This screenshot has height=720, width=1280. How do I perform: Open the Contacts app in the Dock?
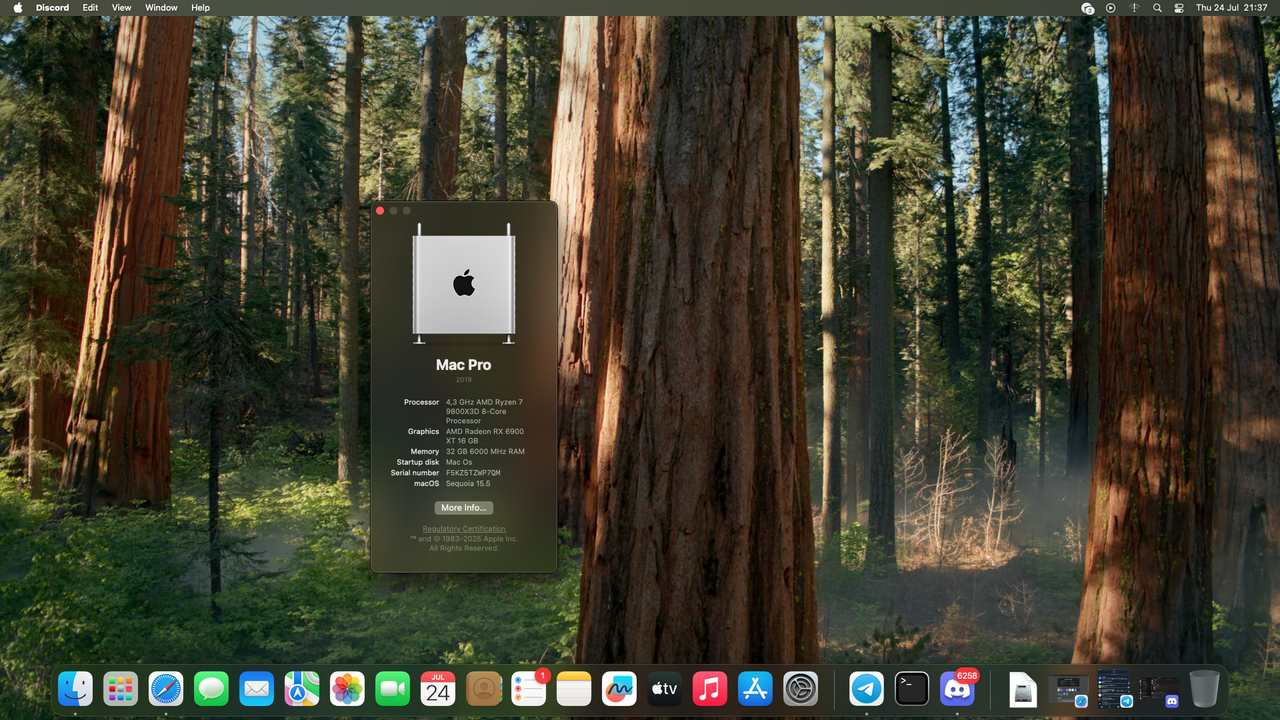(483, 689)
